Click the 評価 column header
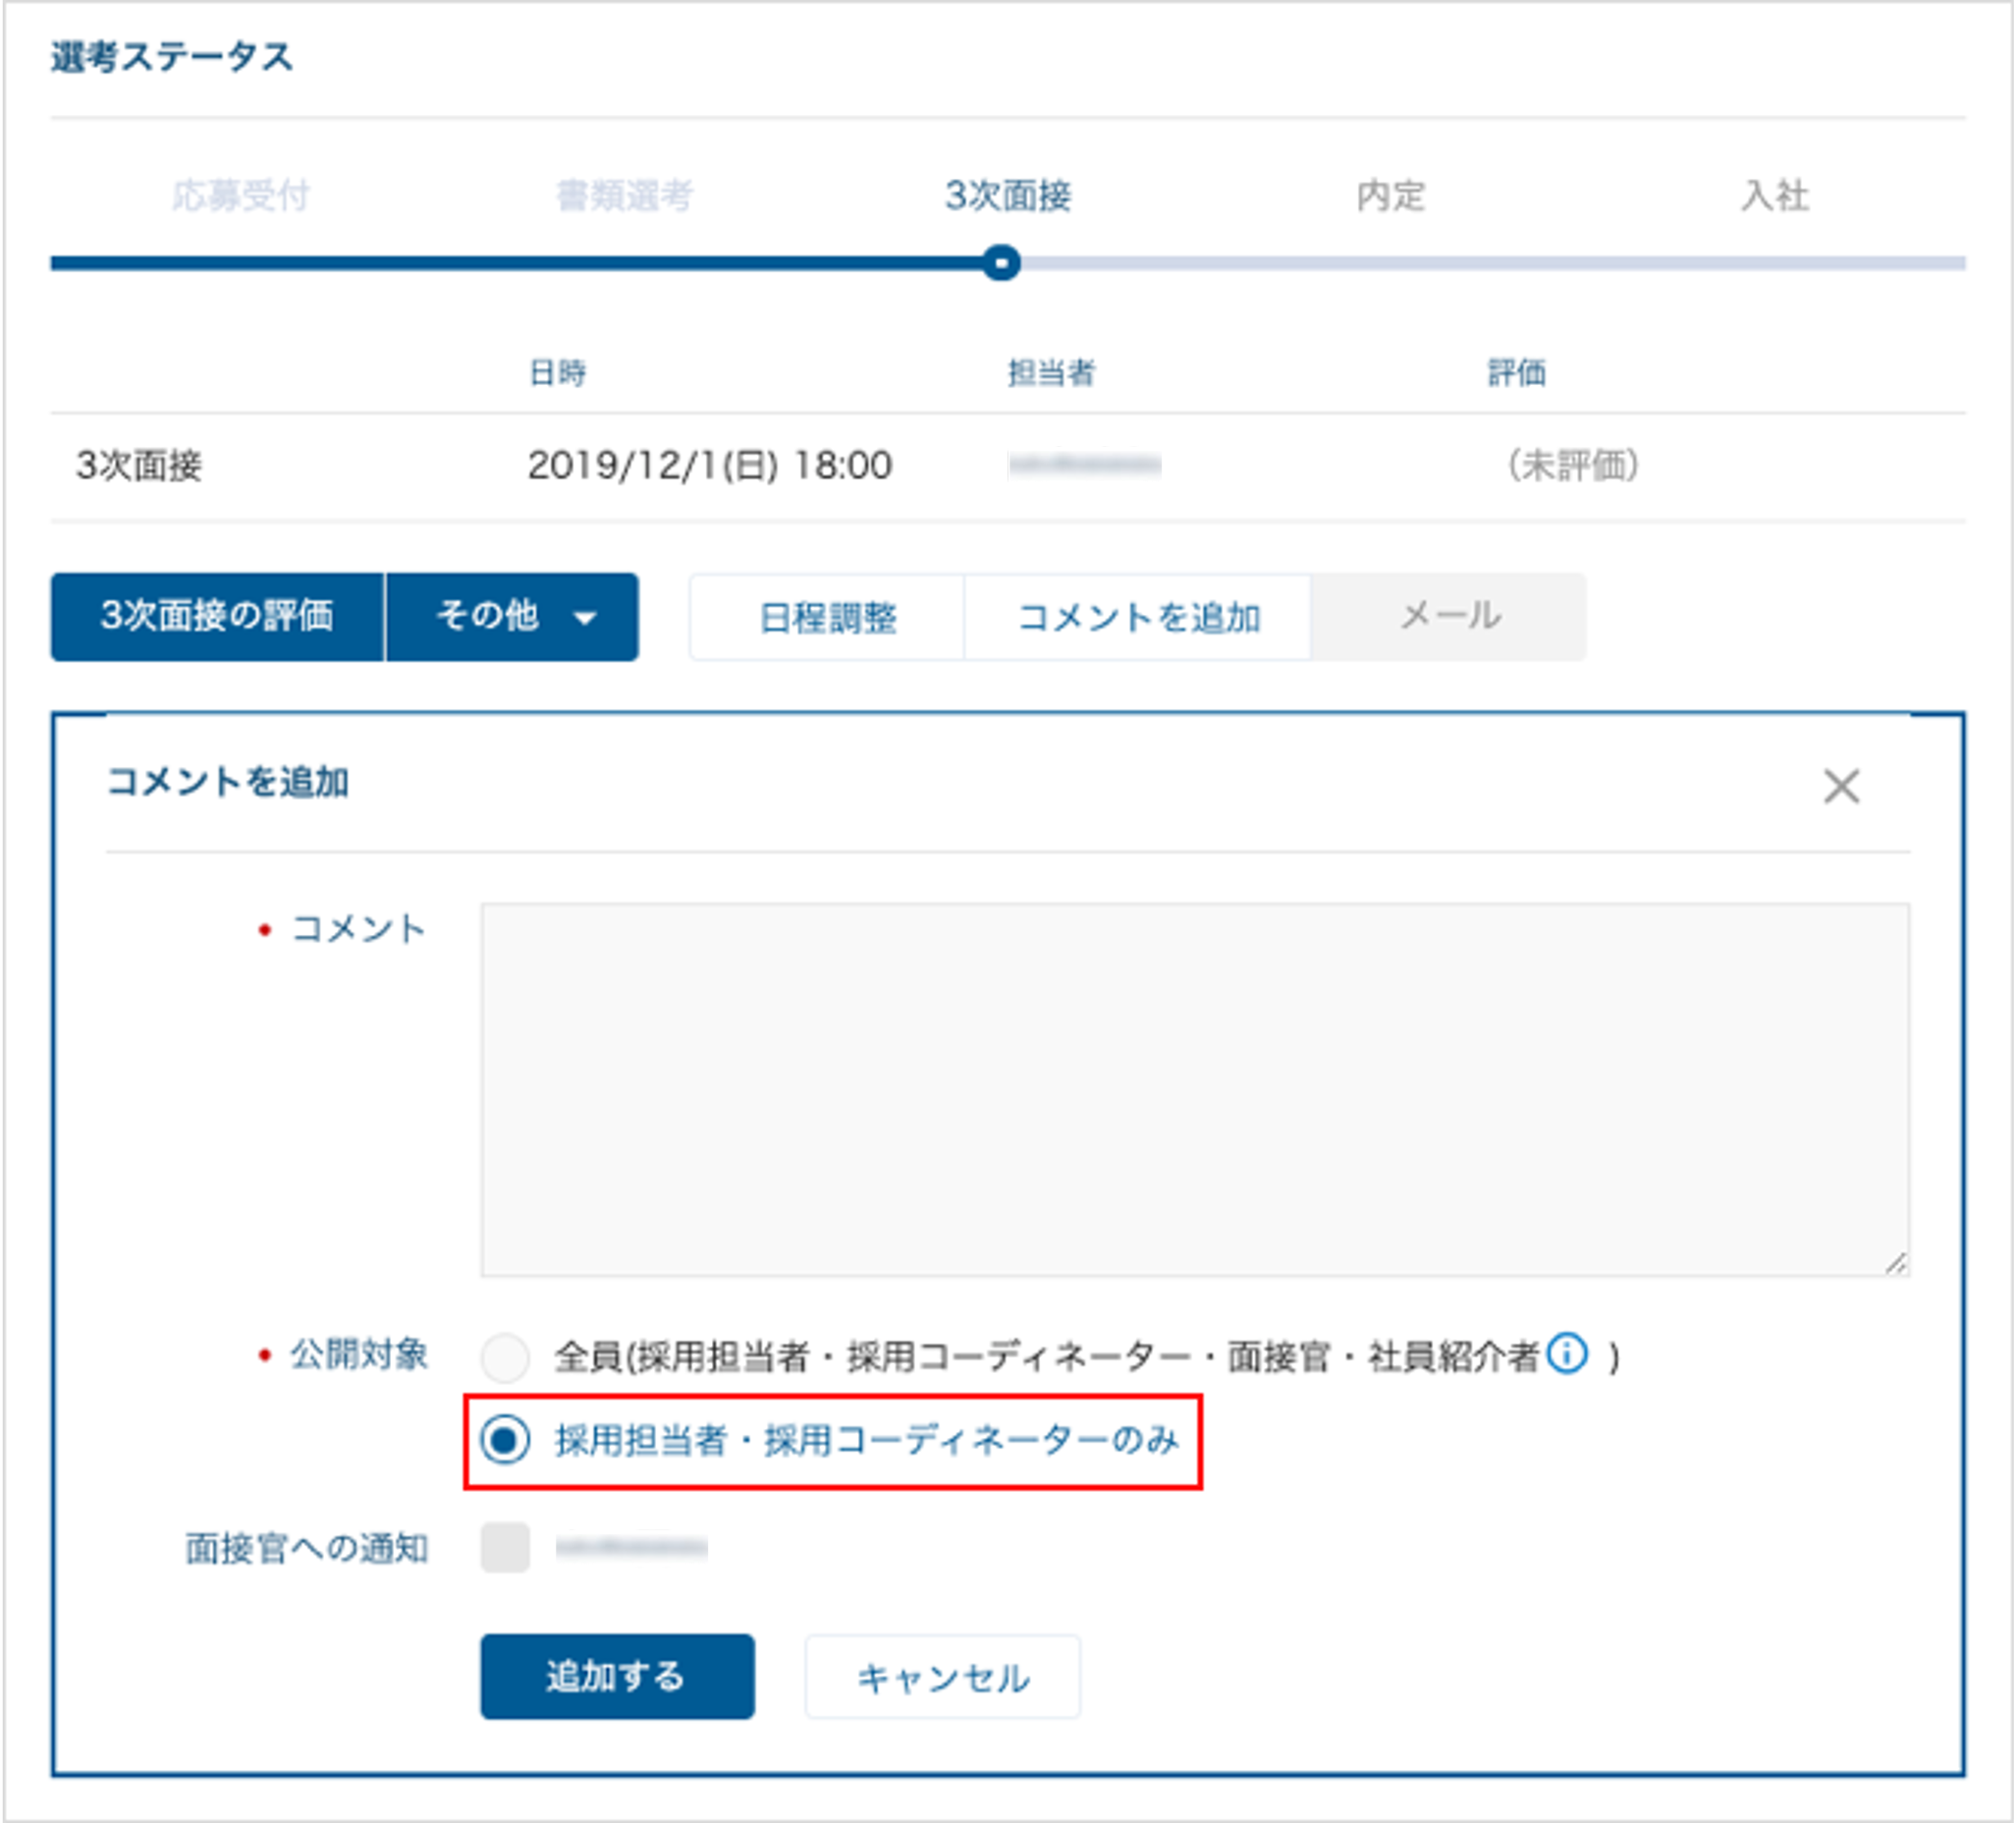Image resolution: width=2016 pixels, height=1823 pixels. pyautogui.click(x=1517, y=373)
